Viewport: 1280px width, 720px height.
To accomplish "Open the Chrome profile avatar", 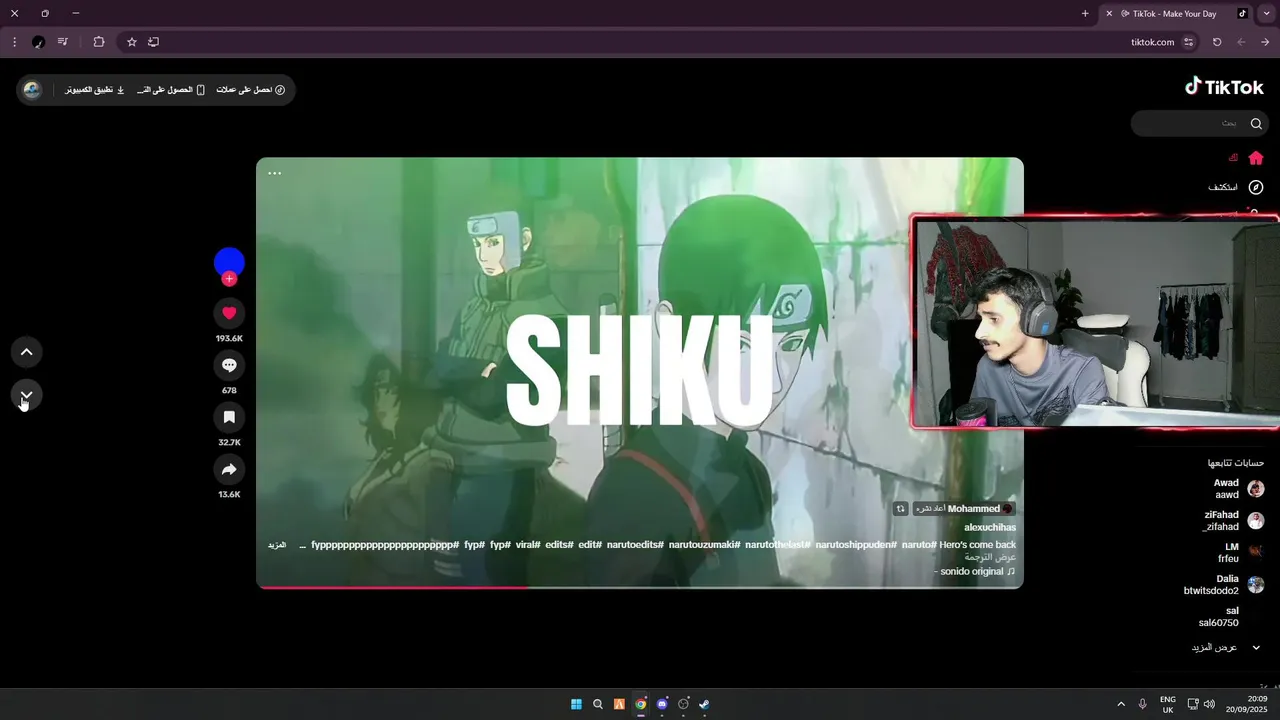I will [39, 42].
